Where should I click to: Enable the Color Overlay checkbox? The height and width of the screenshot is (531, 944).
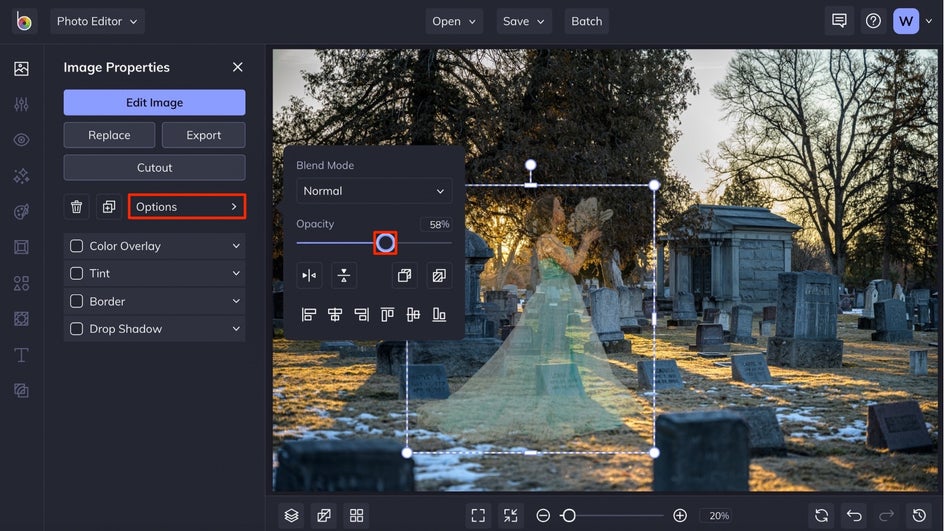point(77,246)
